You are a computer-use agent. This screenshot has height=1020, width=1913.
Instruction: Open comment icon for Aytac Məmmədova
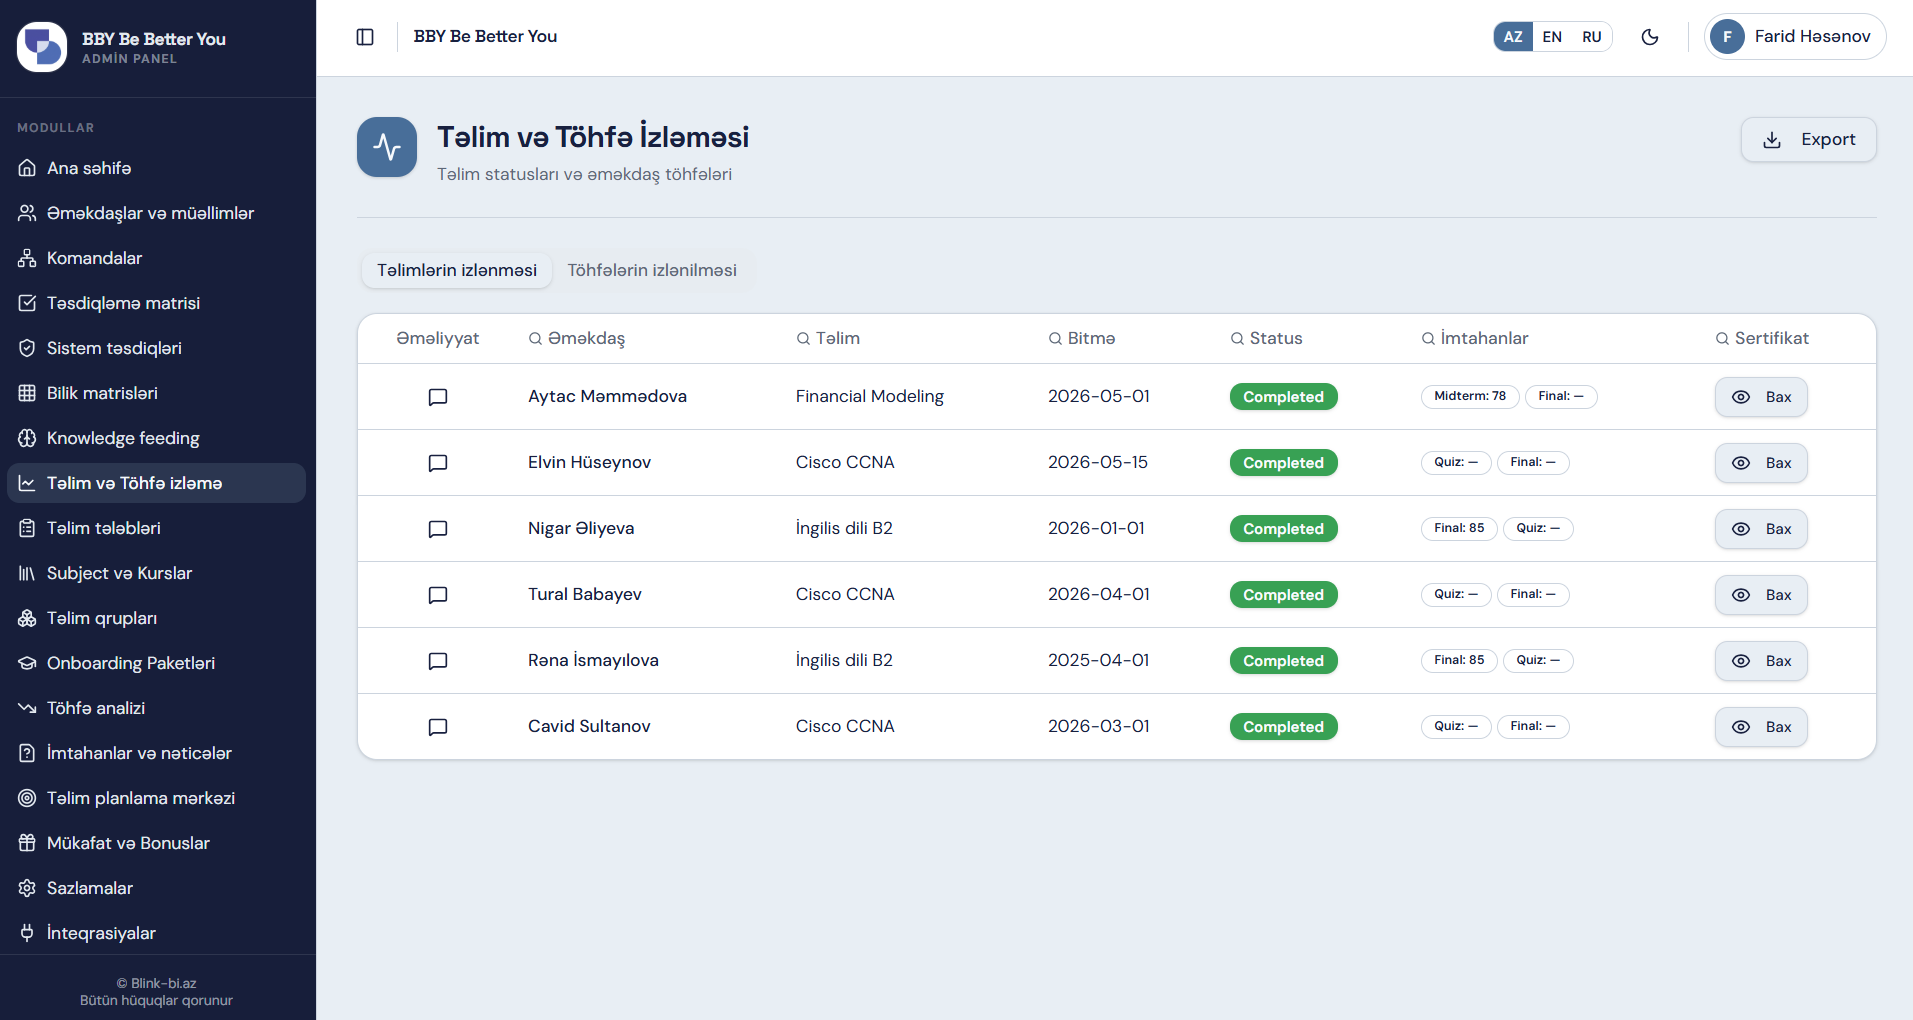click(x=438, y=397)
